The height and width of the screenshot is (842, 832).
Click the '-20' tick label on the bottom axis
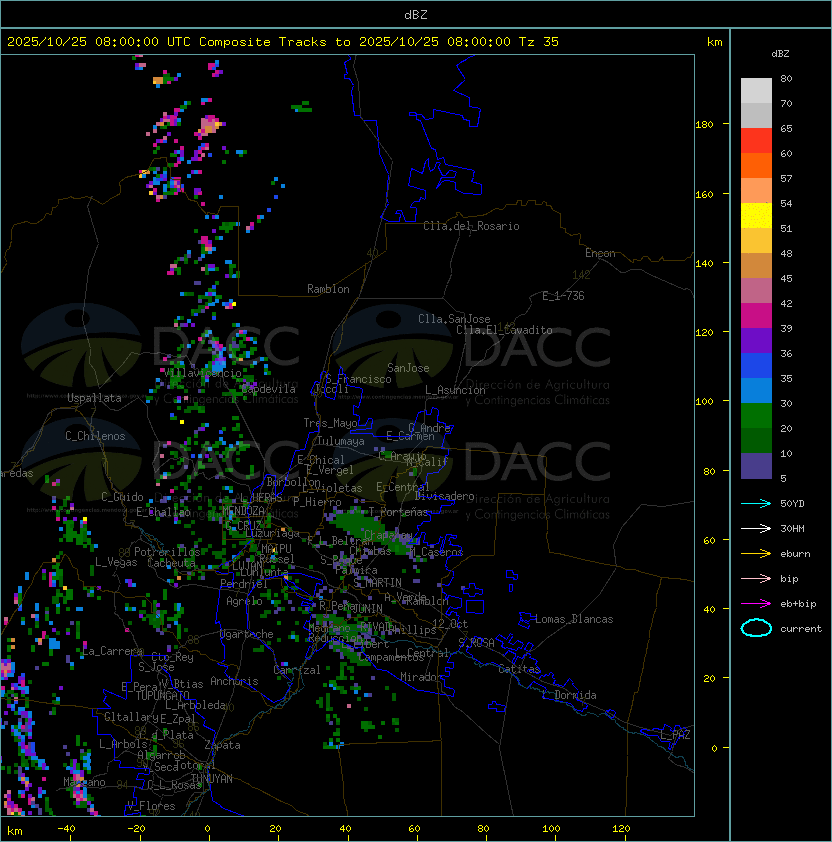(x=136, y=829)
